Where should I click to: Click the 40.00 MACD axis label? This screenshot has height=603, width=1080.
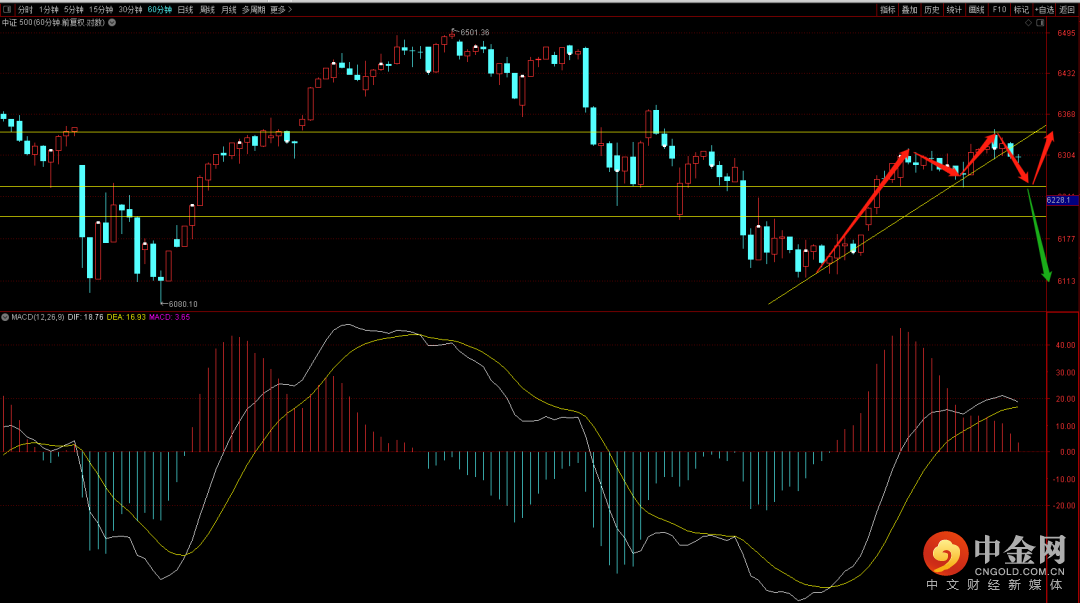pos(1066,345)
